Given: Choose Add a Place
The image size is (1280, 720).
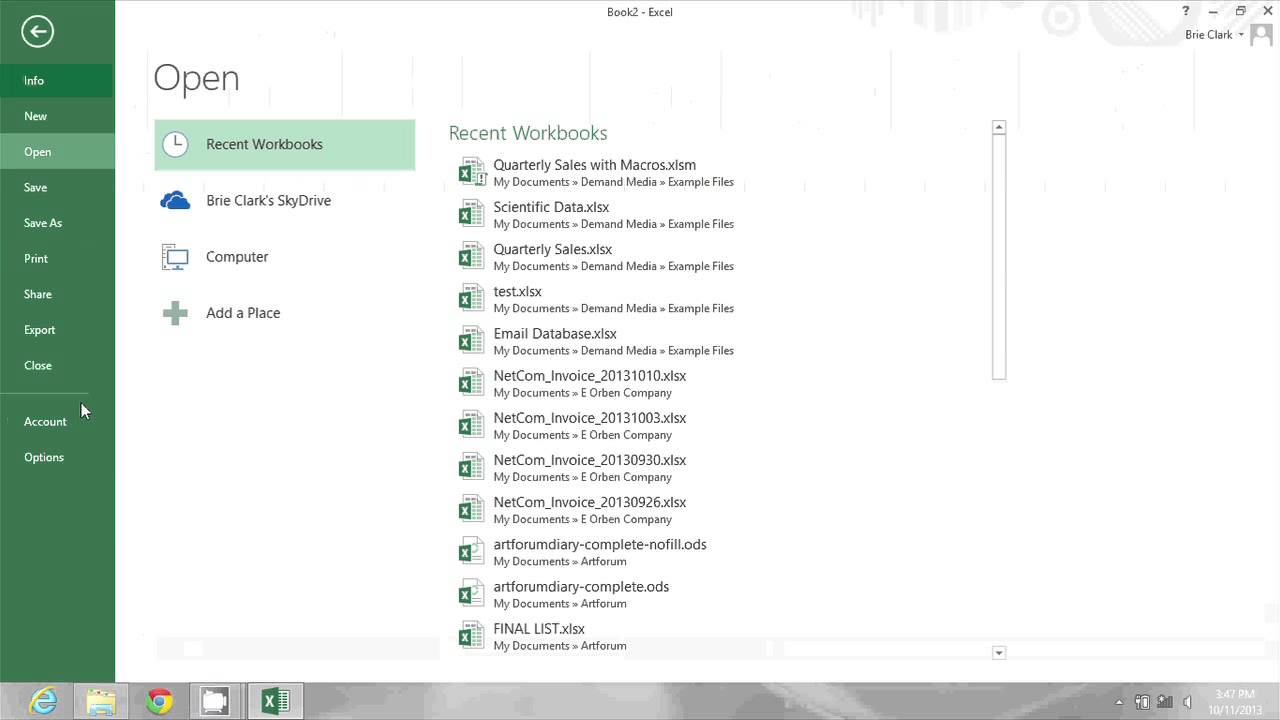Looking at the screenshot, I should [285, 313].
